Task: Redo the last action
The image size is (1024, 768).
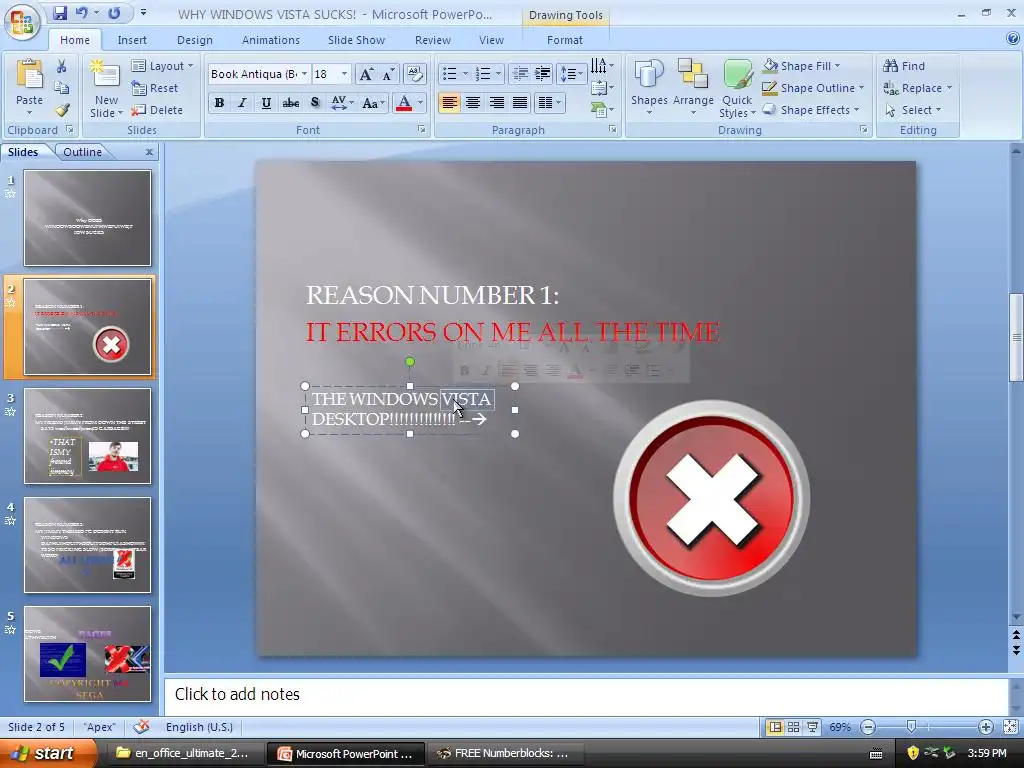Action: (114, 13)
